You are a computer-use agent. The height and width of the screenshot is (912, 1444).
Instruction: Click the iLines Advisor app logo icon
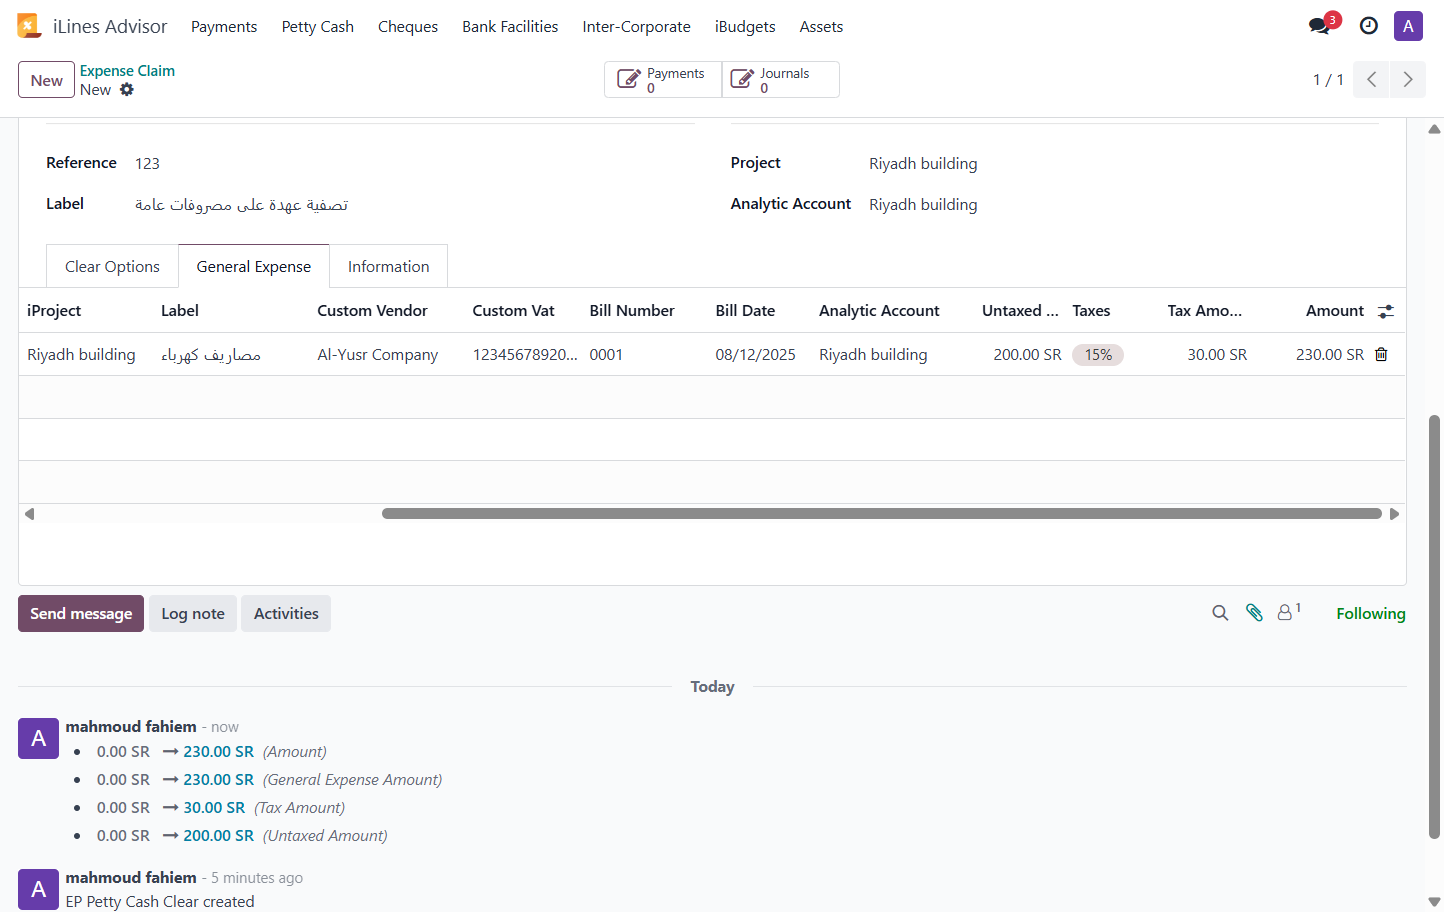[x=29, y=26]
